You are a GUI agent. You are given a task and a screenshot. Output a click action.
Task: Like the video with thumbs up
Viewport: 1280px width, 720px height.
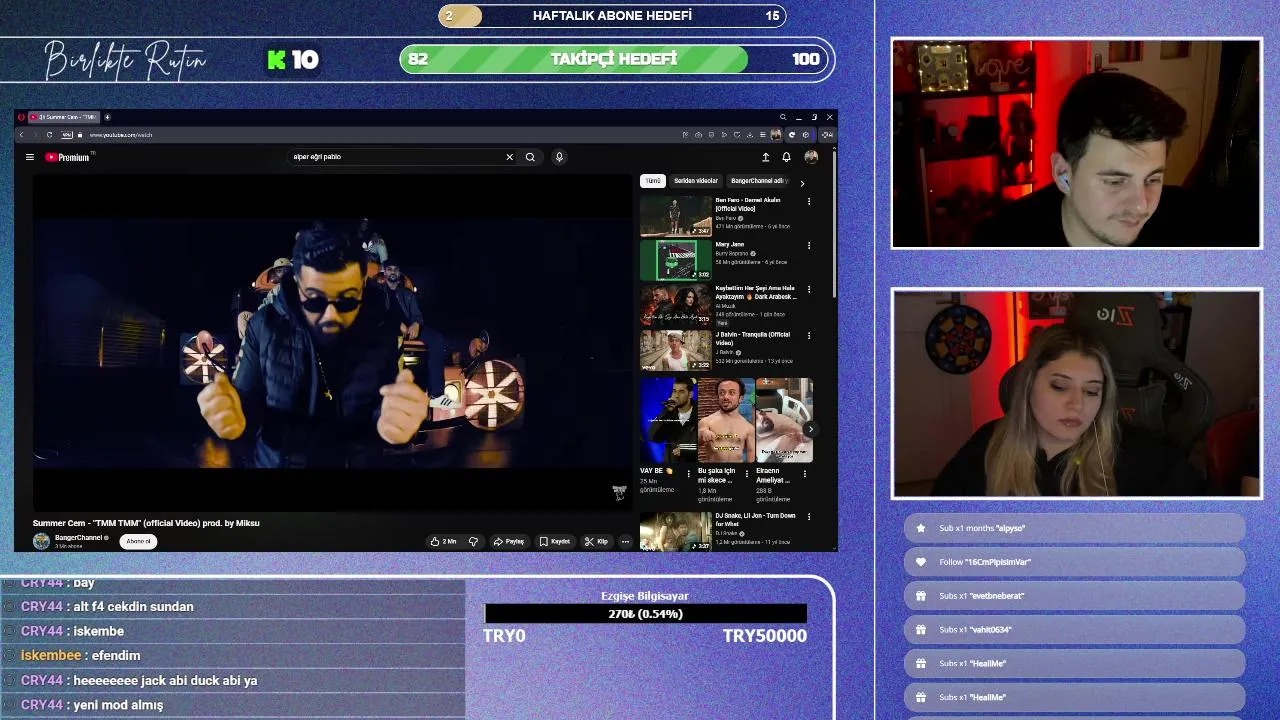click(x=443, y=541)
